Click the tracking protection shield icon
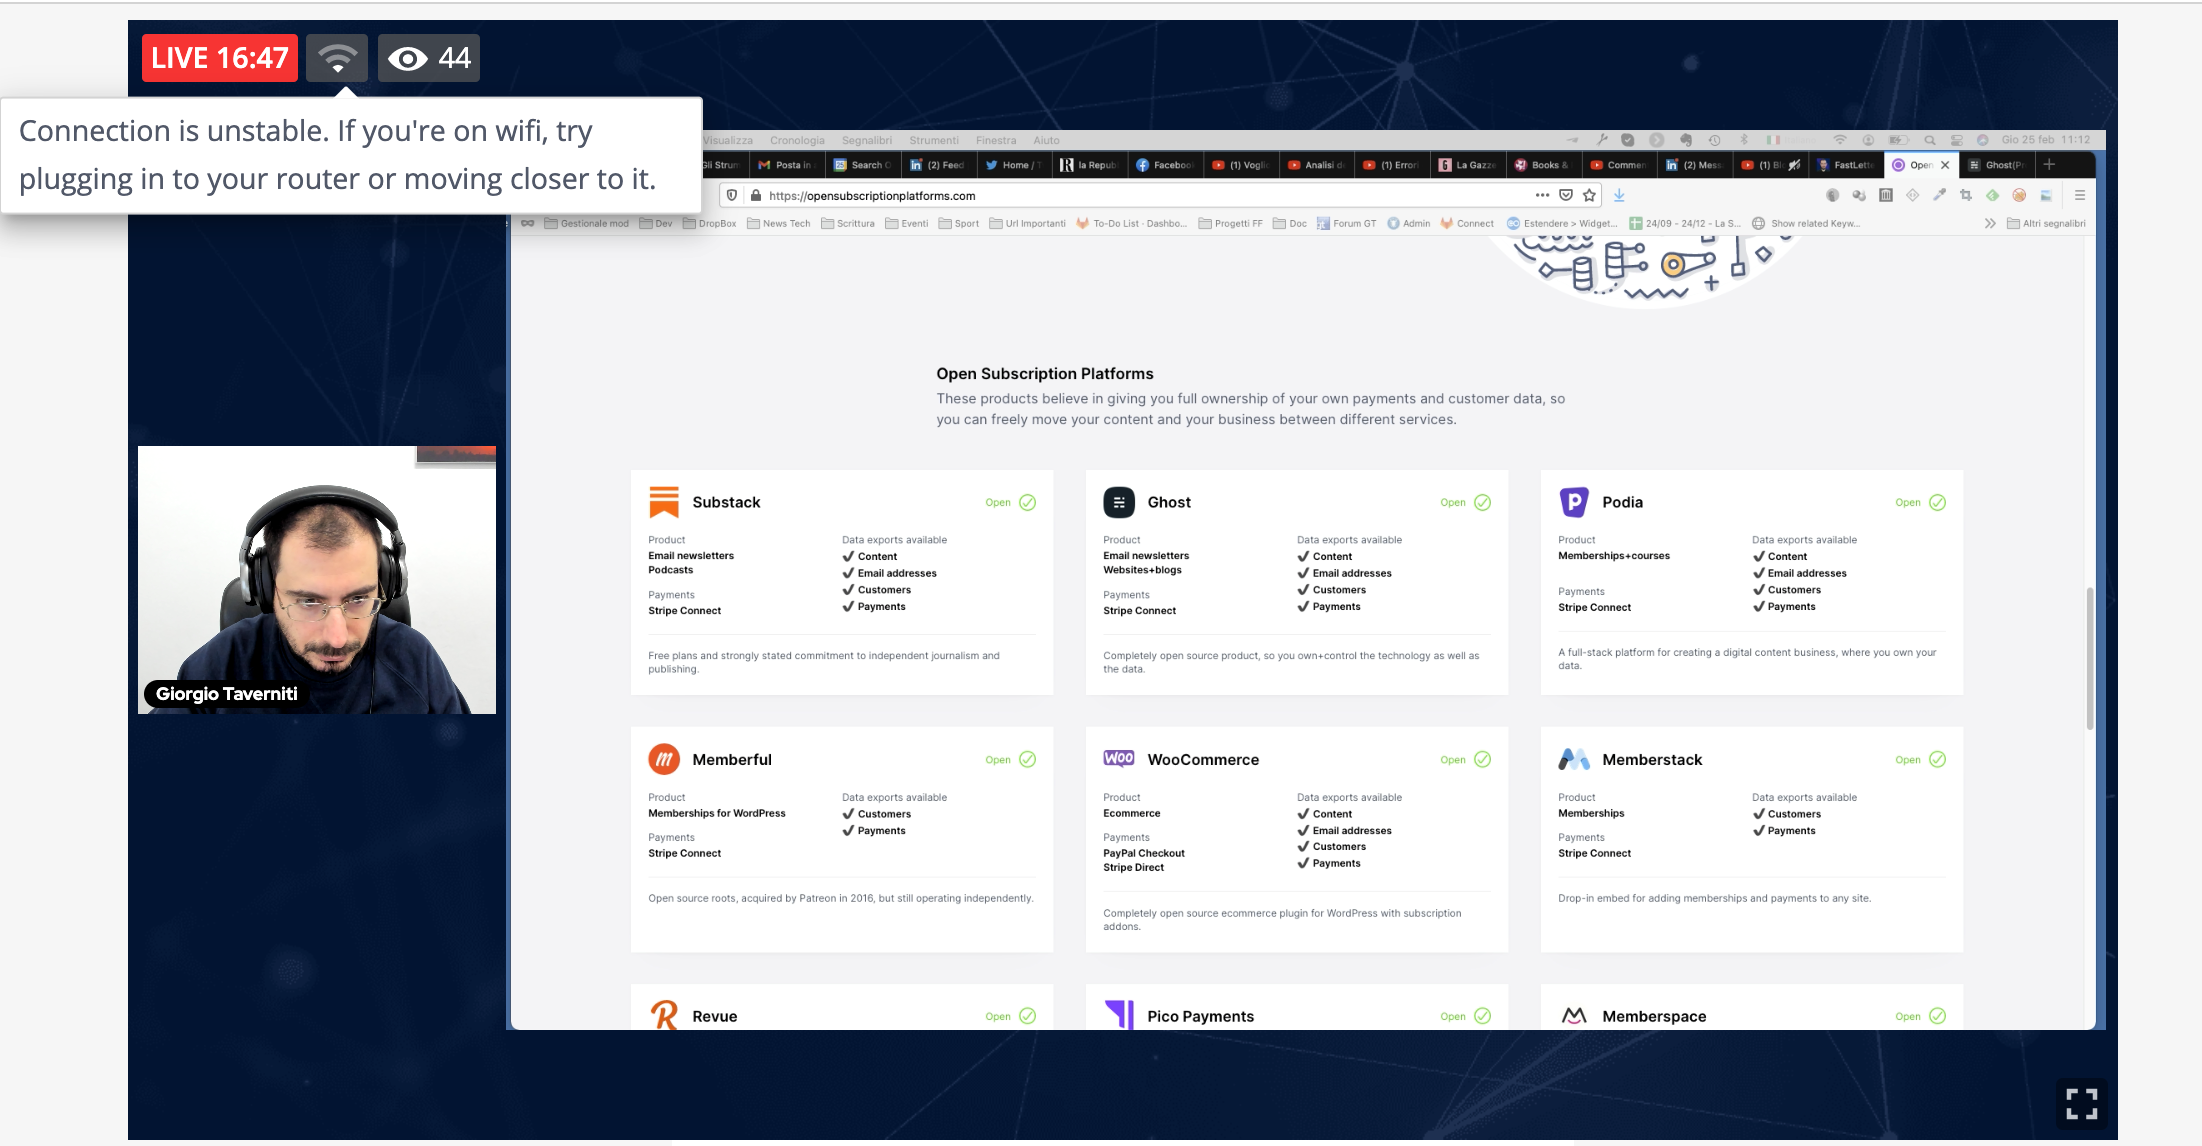Viewport: 2202px width, 1146px height. 732,195
